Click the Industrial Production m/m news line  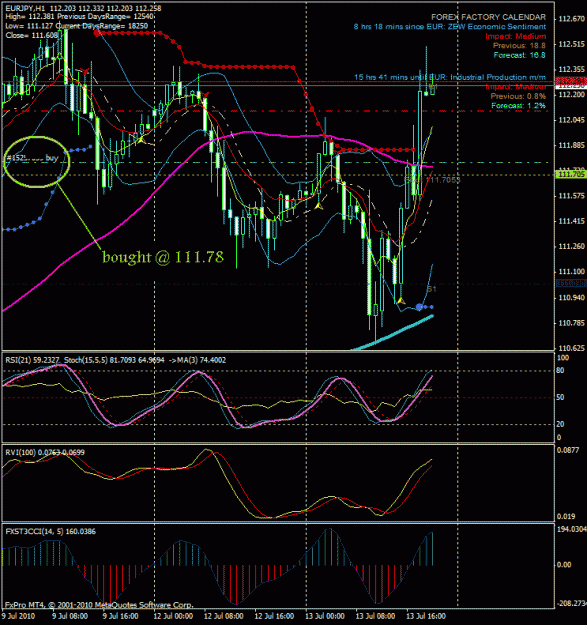point(450,77)
